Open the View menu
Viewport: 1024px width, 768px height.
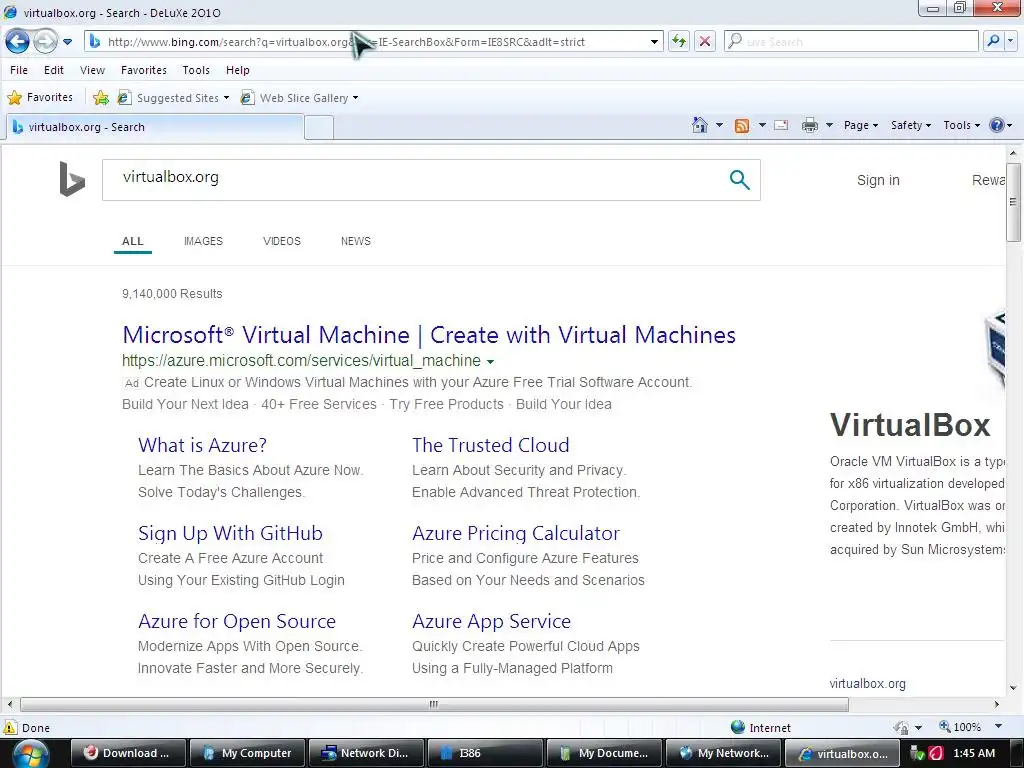click(x=92, y=70)
